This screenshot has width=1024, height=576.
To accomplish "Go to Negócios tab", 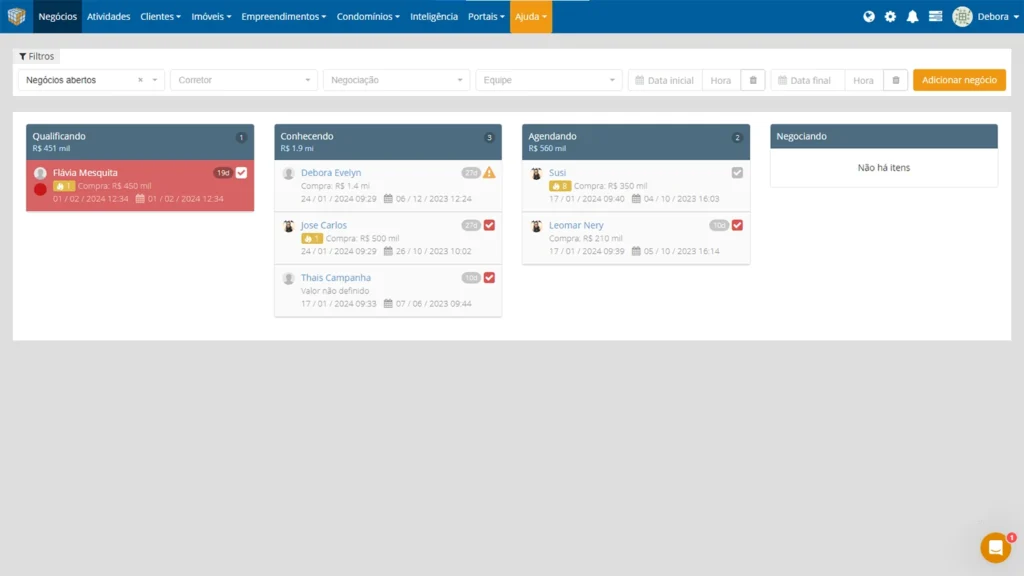I will (57, 16).
